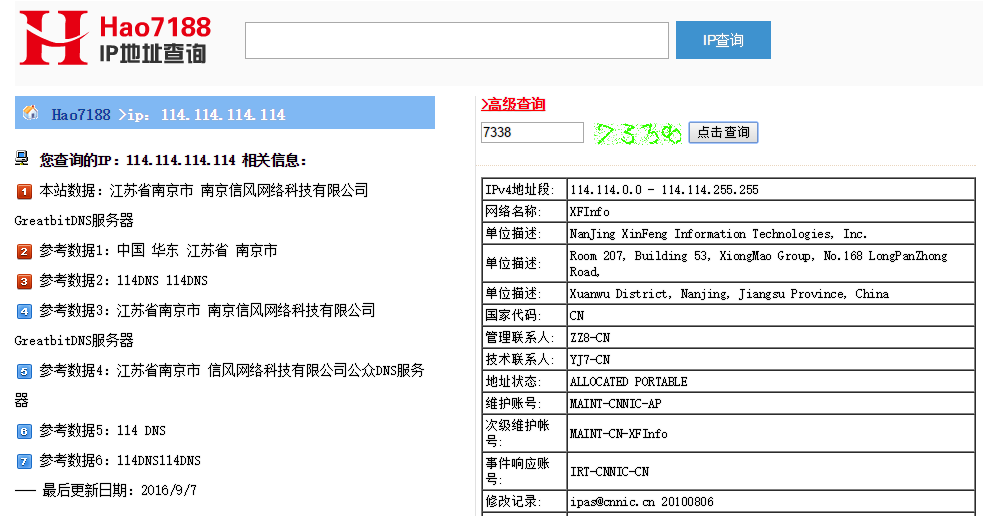Click the red number 3 badge icon
Screen dimensions: 983x516
tap(24, 282)
